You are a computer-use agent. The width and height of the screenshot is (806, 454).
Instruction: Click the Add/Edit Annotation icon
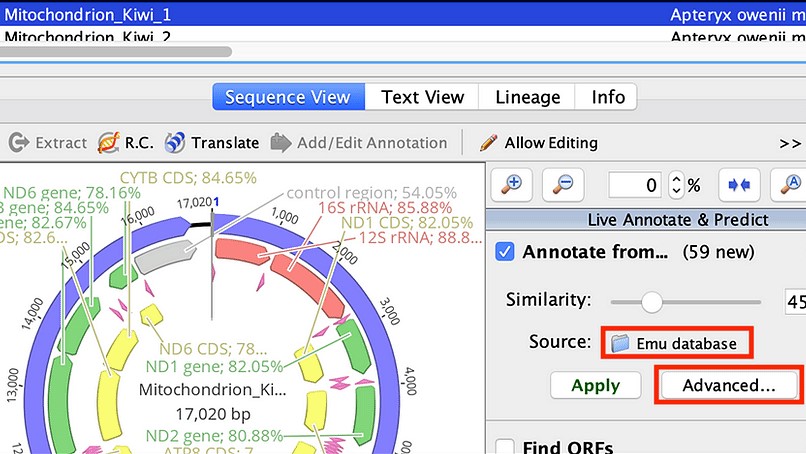281,143
